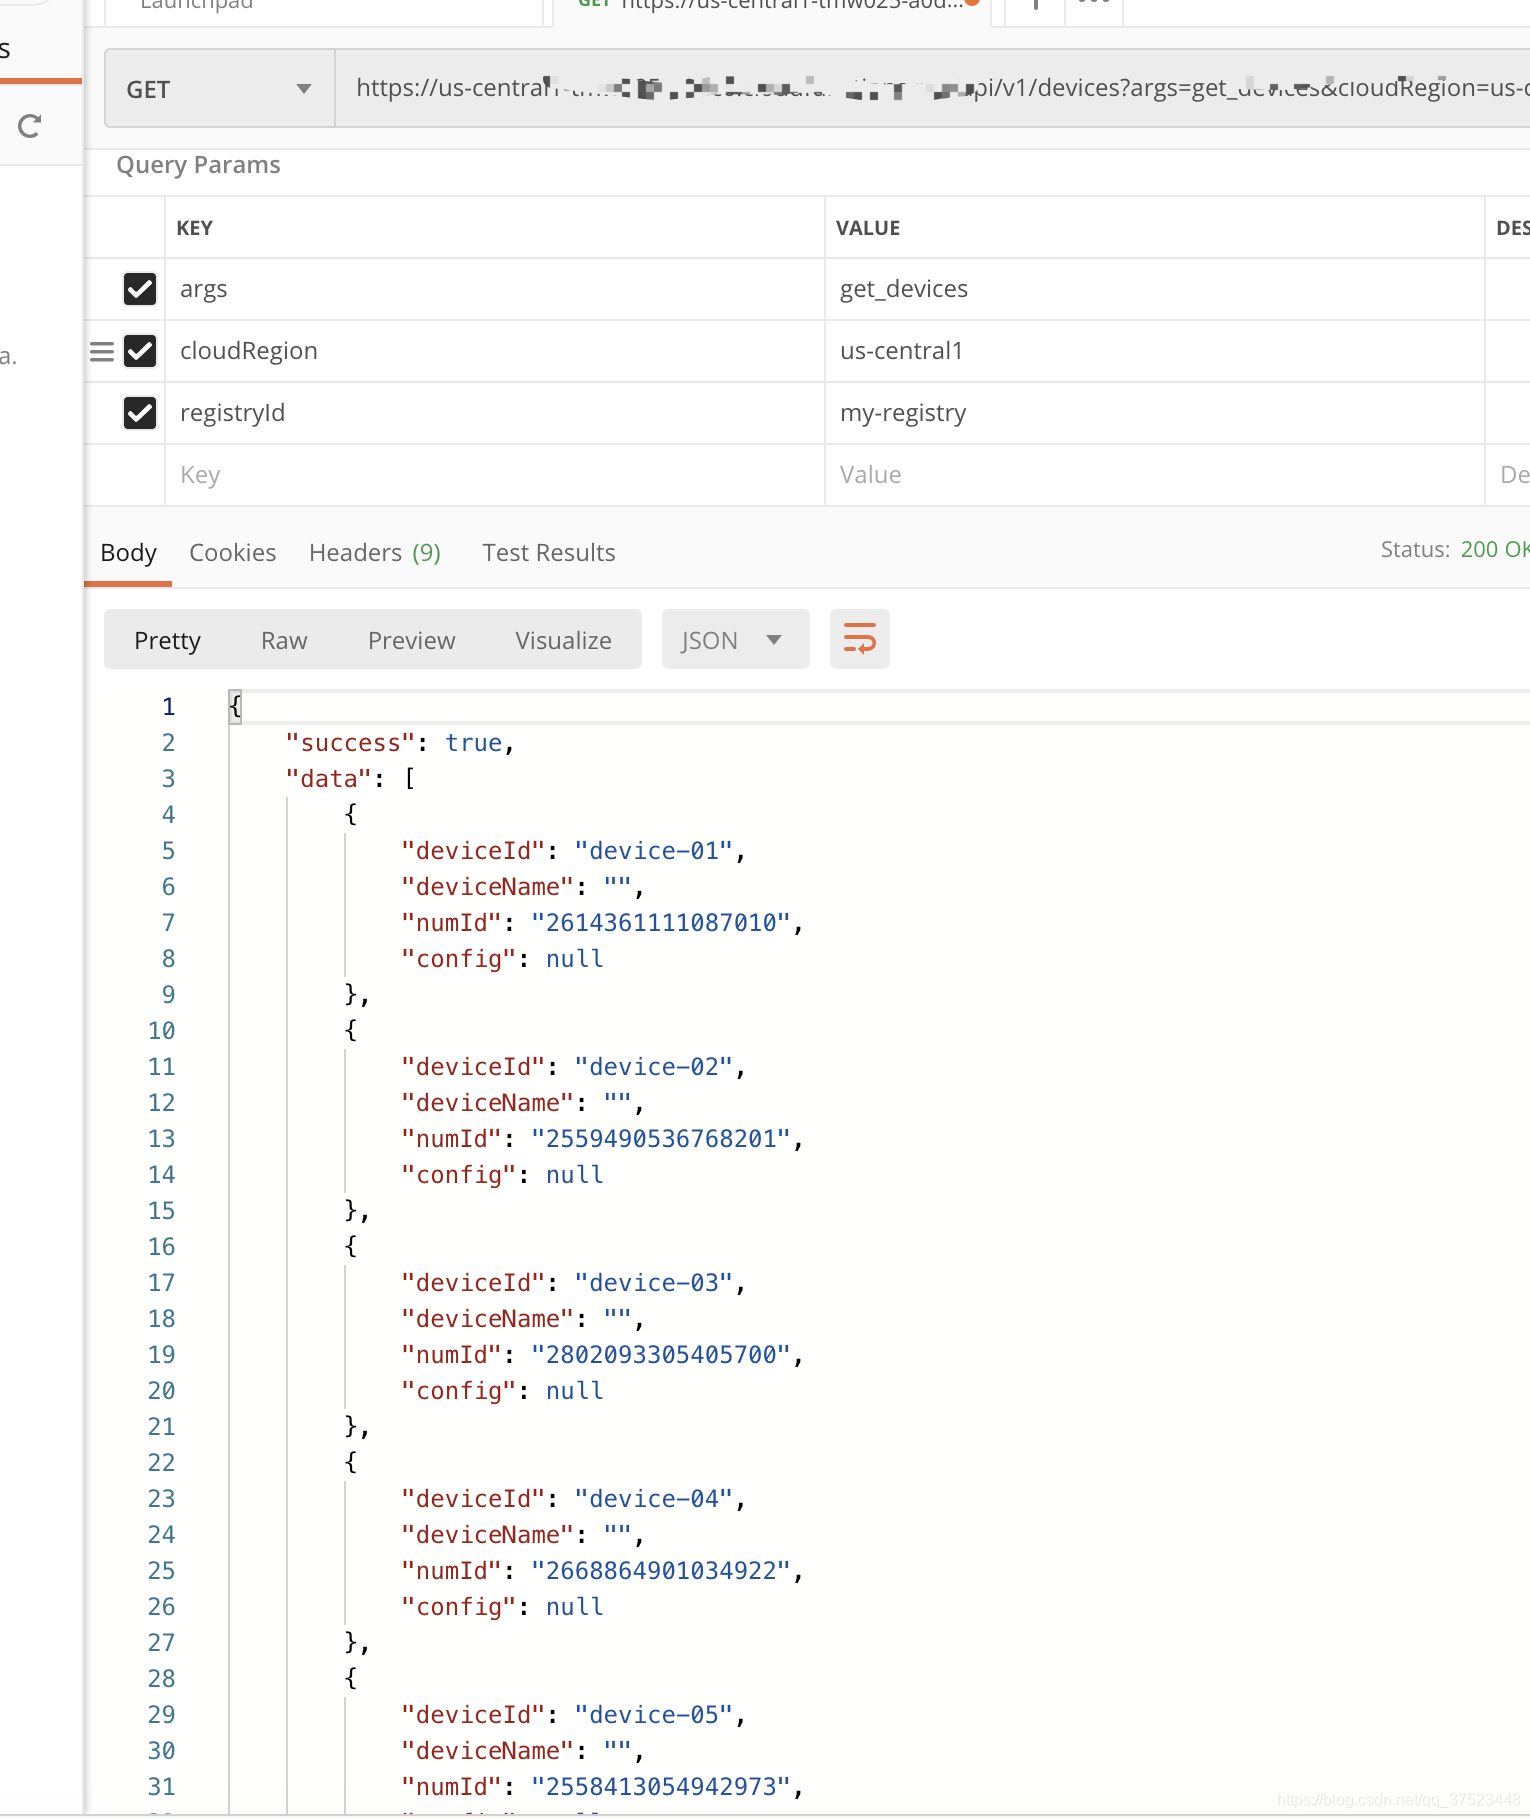The width and height of the screenshot is (1530, 1818).
Task: Edit the args key cell
Action: pyautogui.click(x=494, y=289)
